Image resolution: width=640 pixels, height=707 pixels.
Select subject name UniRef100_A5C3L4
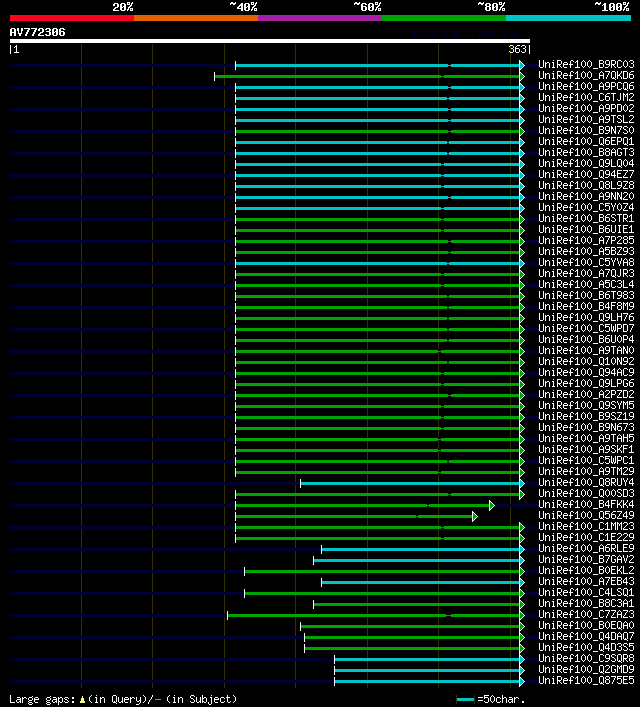pyautogui.click(x=586, y=285)
